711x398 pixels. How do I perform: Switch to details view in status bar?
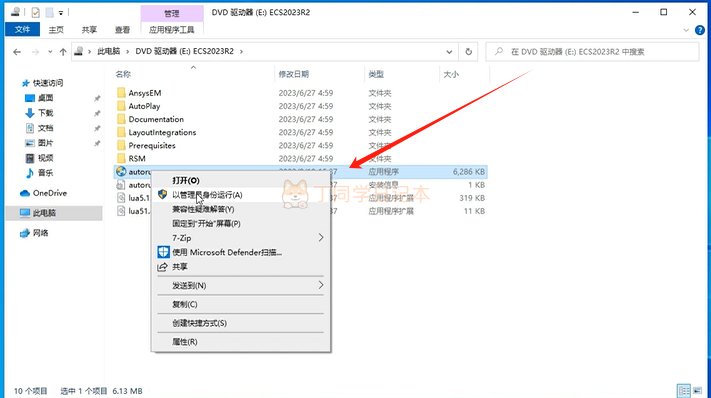click(x=683, y=390)
